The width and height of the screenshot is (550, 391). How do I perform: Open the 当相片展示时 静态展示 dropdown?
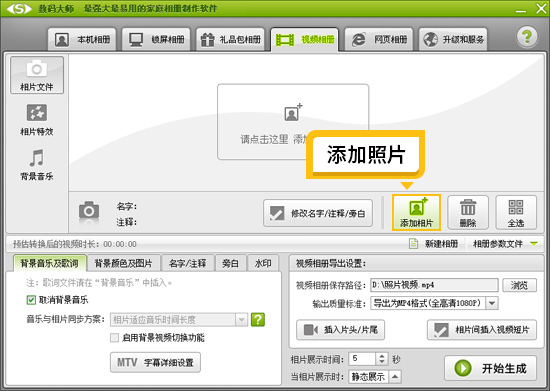tap(375, 377)
